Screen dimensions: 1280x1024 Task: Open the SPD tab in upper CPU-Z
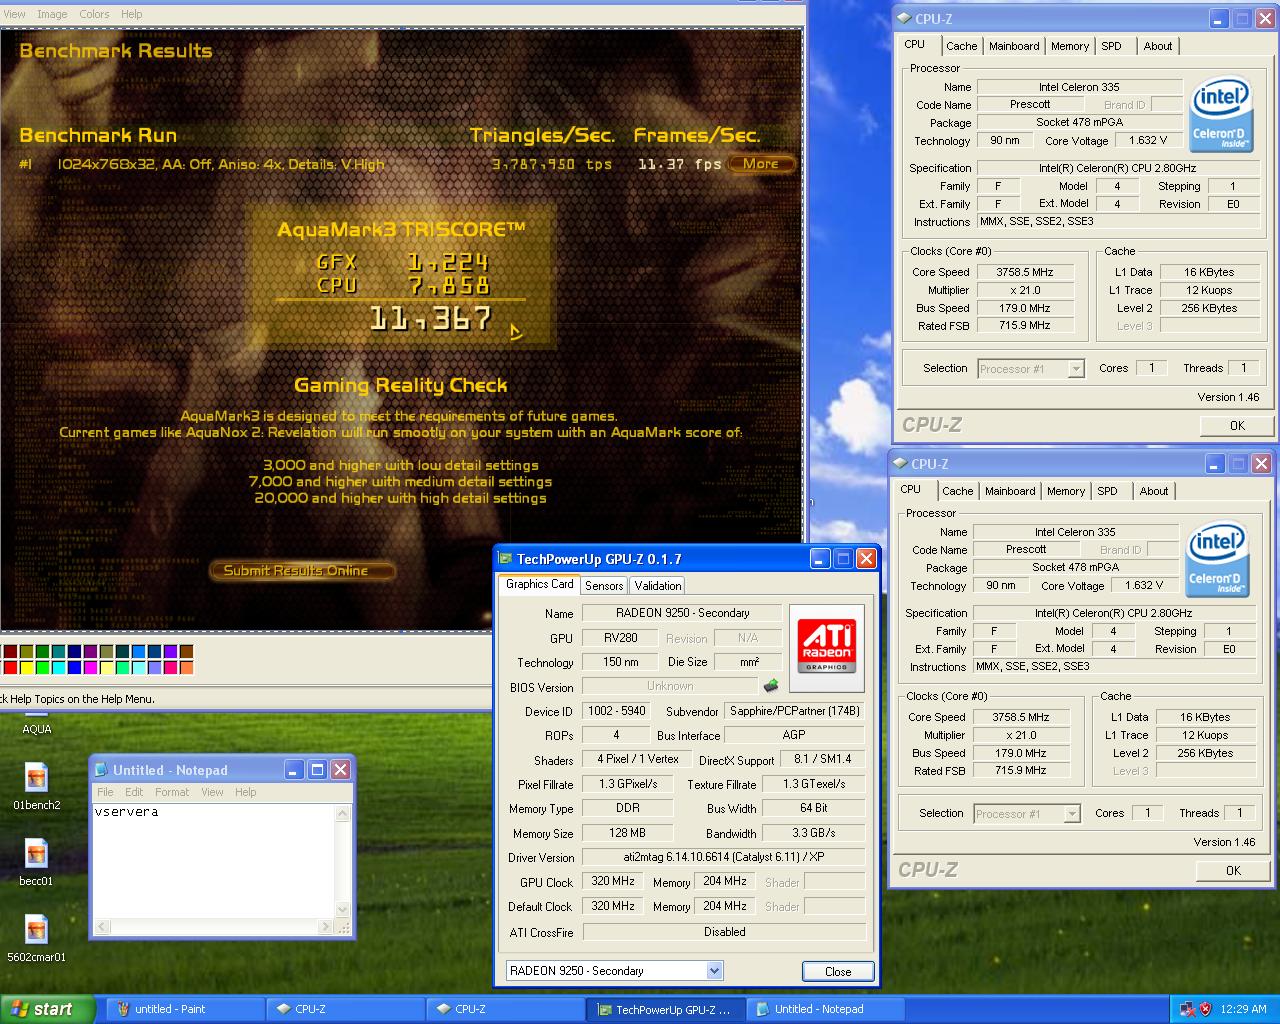[1111, 46]
